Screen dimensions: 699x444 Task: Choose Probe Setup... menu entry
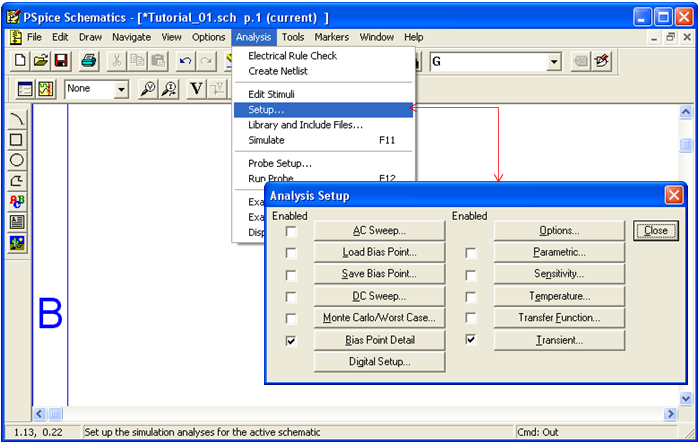tap(323, 163)
